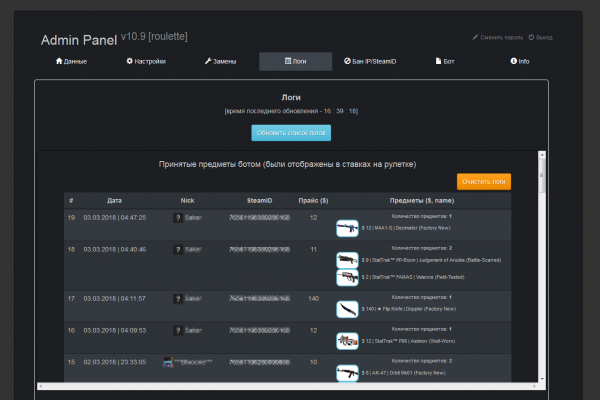Open the Настройки tab

point(146,62)
